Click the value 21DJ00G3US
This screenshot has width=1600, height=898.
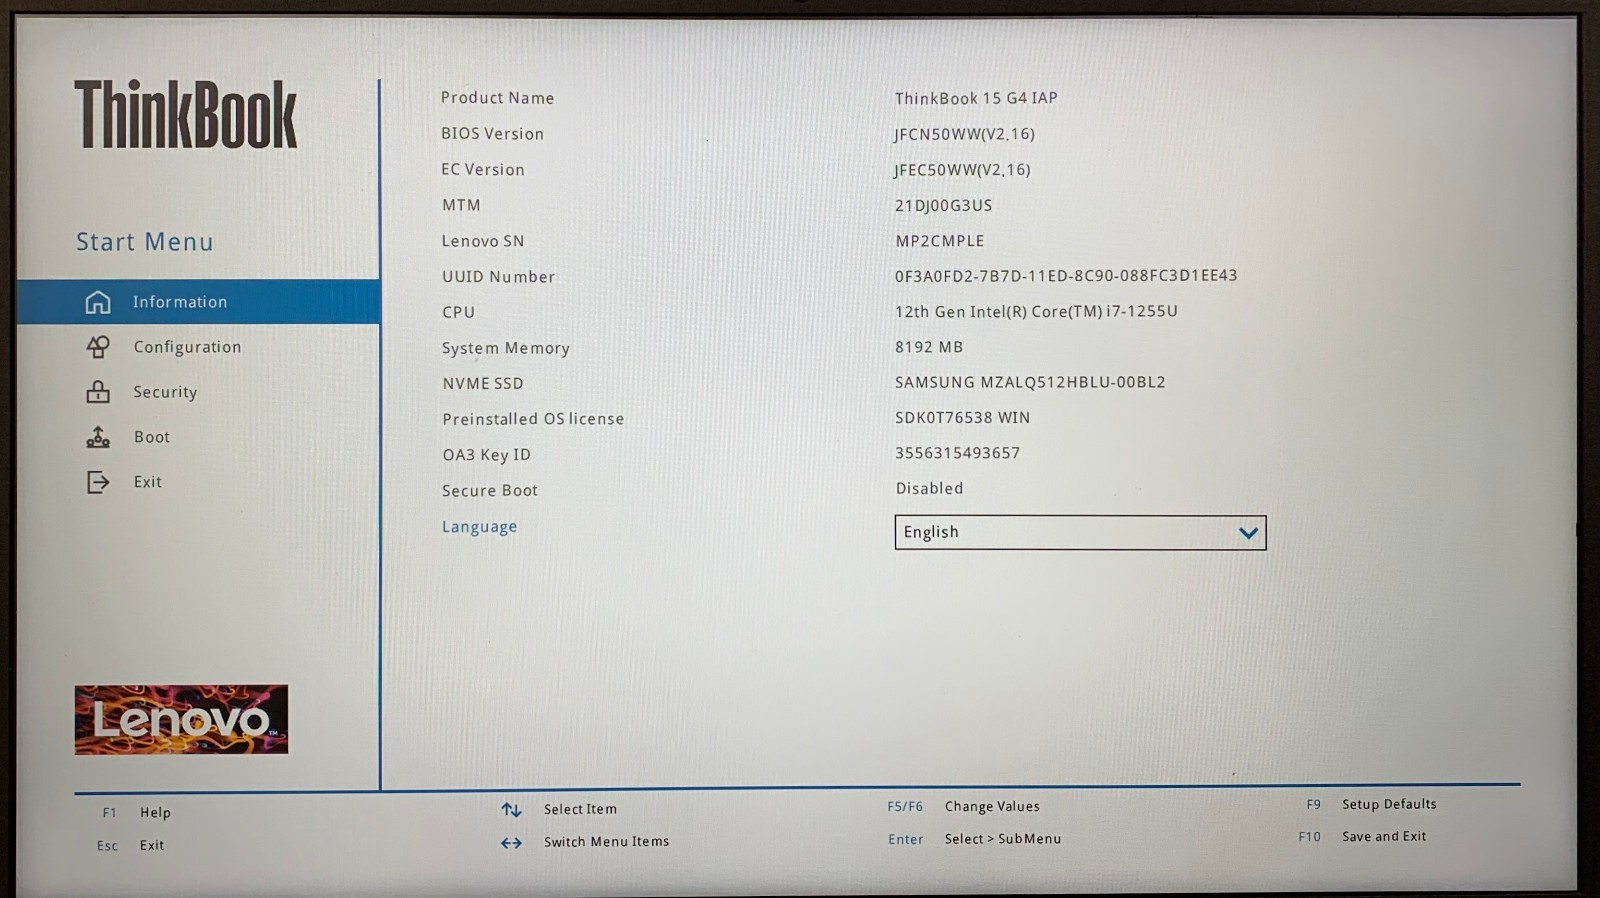click(x=943, y=205)
